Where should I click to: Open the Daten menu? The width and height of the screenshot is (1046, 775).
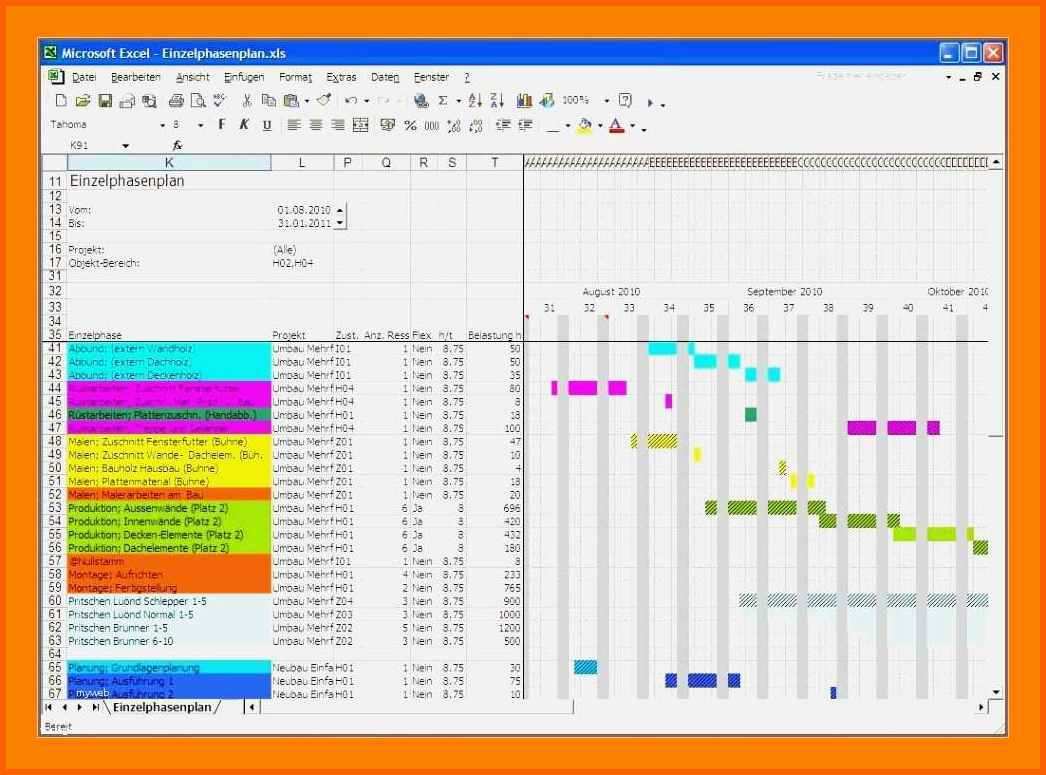click(385, 77)
